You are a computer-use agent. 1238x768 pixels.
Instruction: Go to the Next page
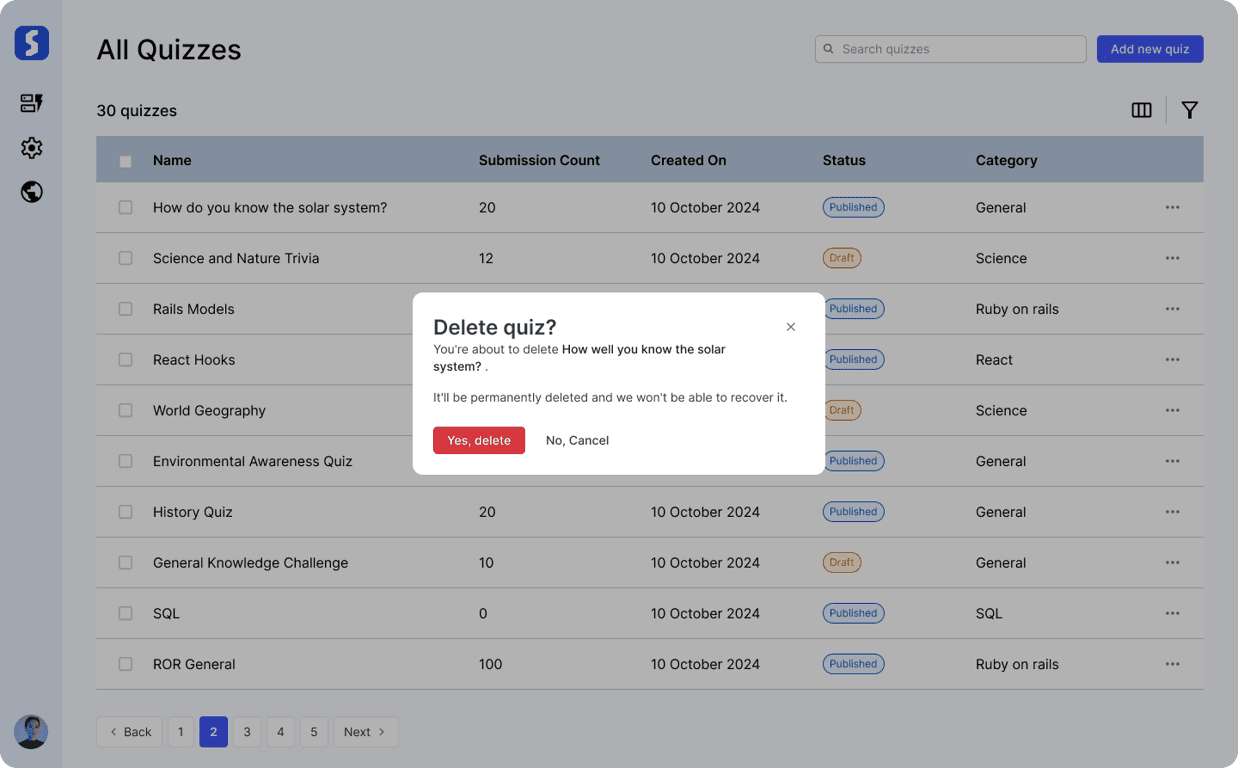(365, 732)
